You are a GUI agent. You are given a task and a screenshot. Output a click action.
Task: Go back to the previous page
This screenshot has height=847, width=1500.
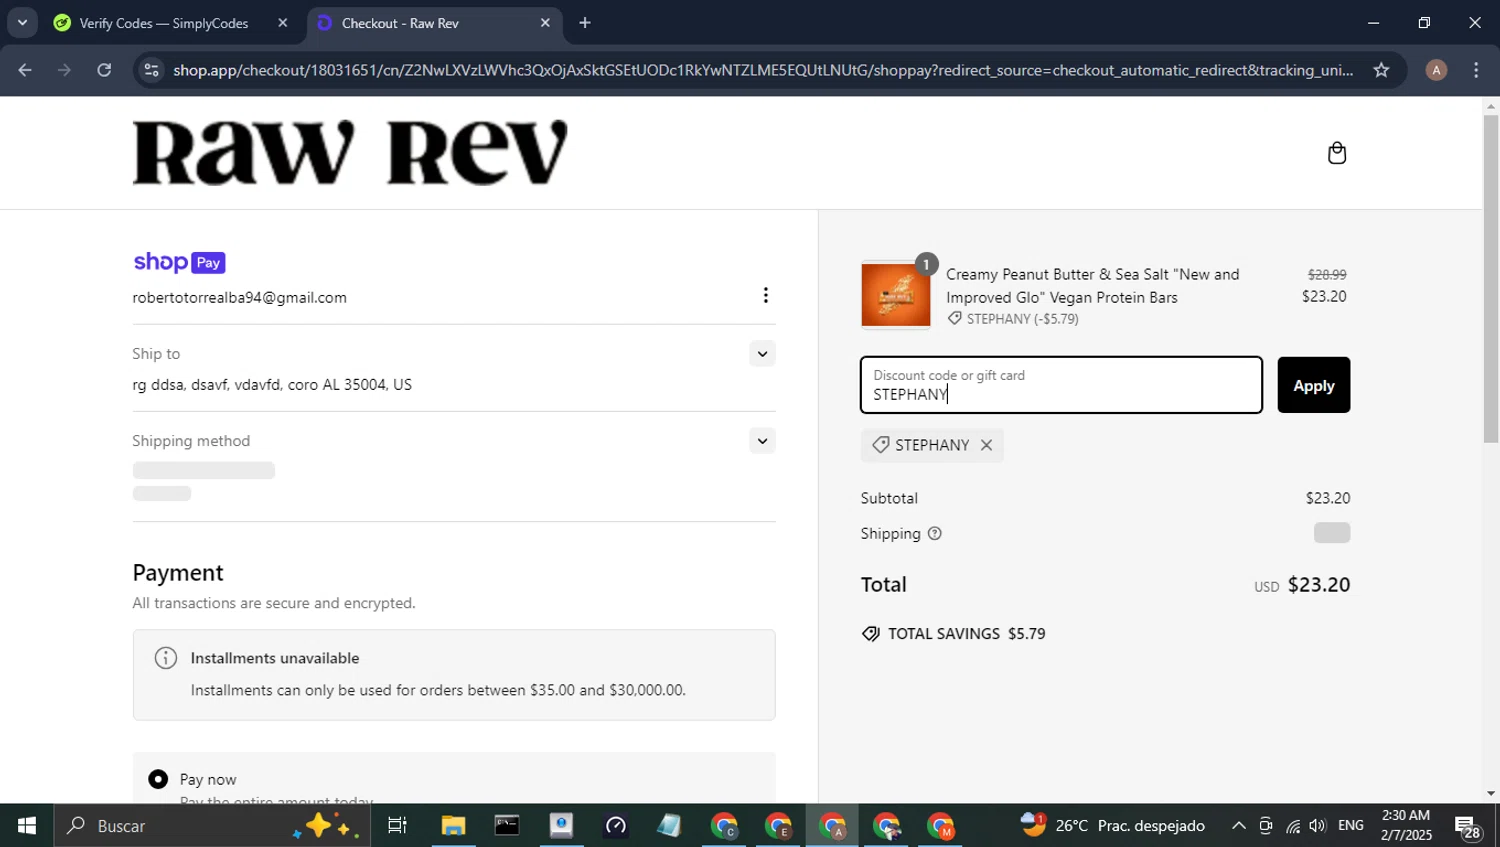[25, 70]
